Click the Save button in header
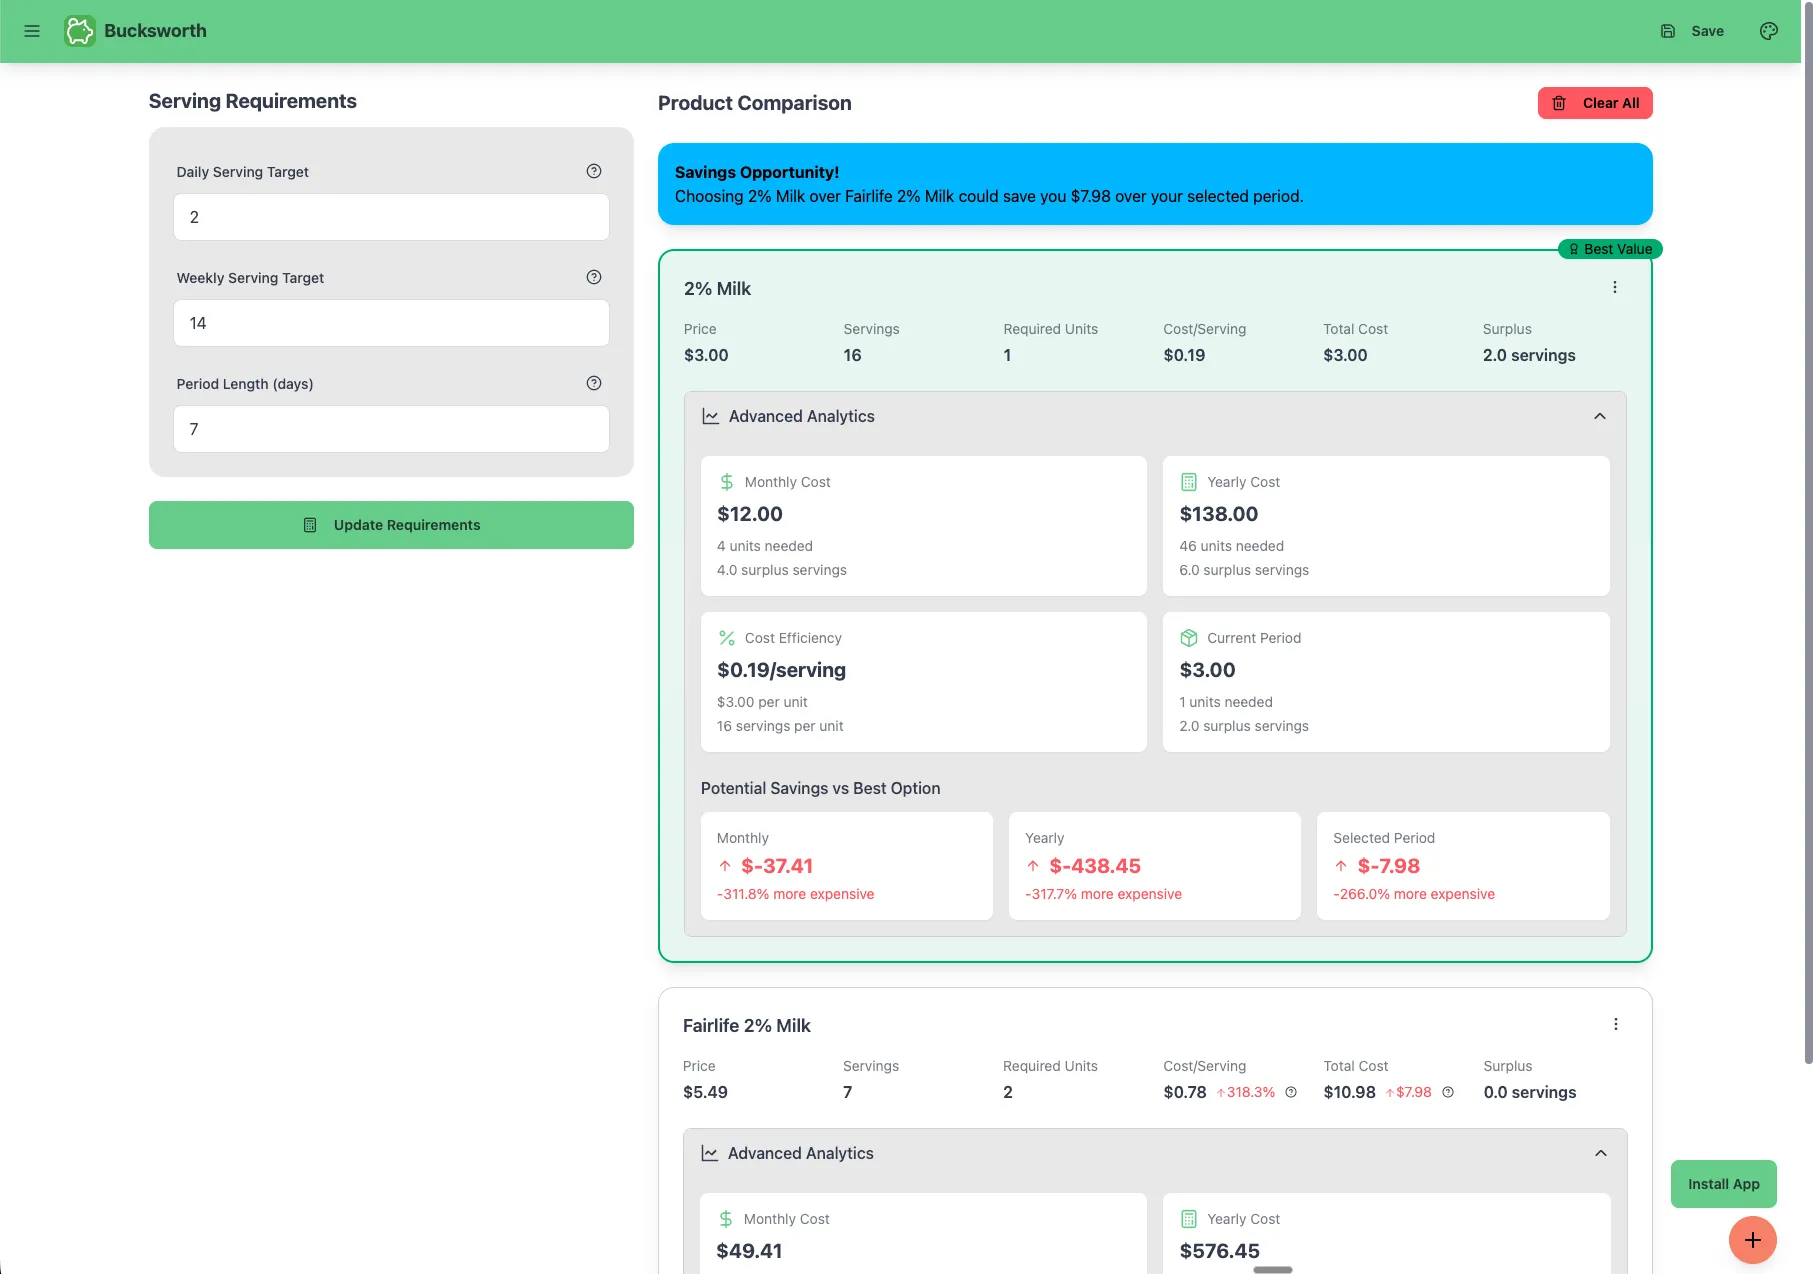The height and width of the screenshot is (1274, 1813). point(1692,31)
